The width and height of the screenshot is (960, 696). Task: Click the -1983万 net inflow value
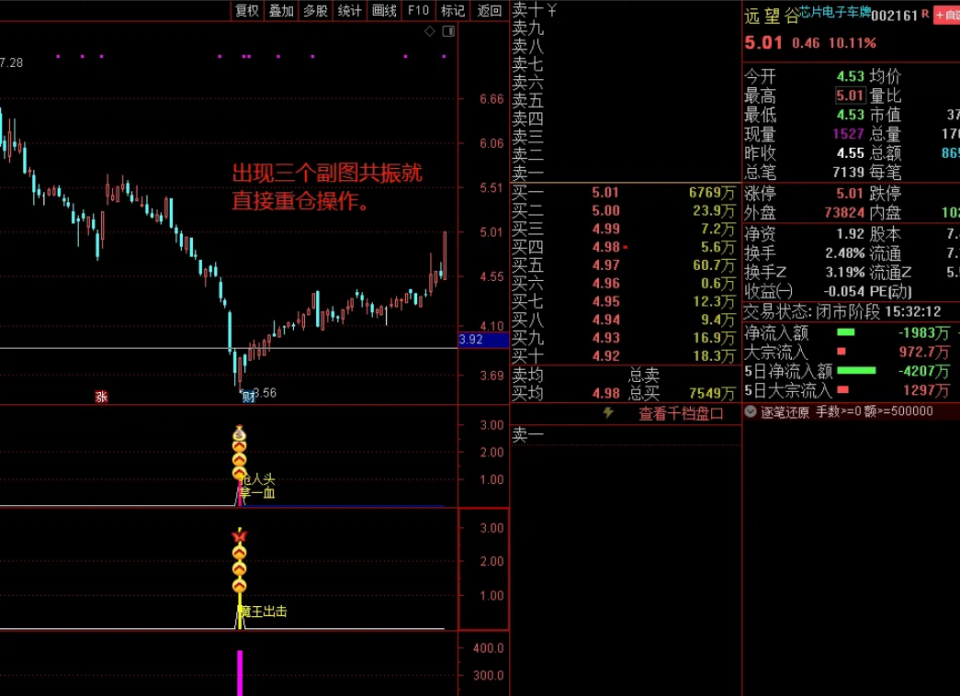click(924, 333)
